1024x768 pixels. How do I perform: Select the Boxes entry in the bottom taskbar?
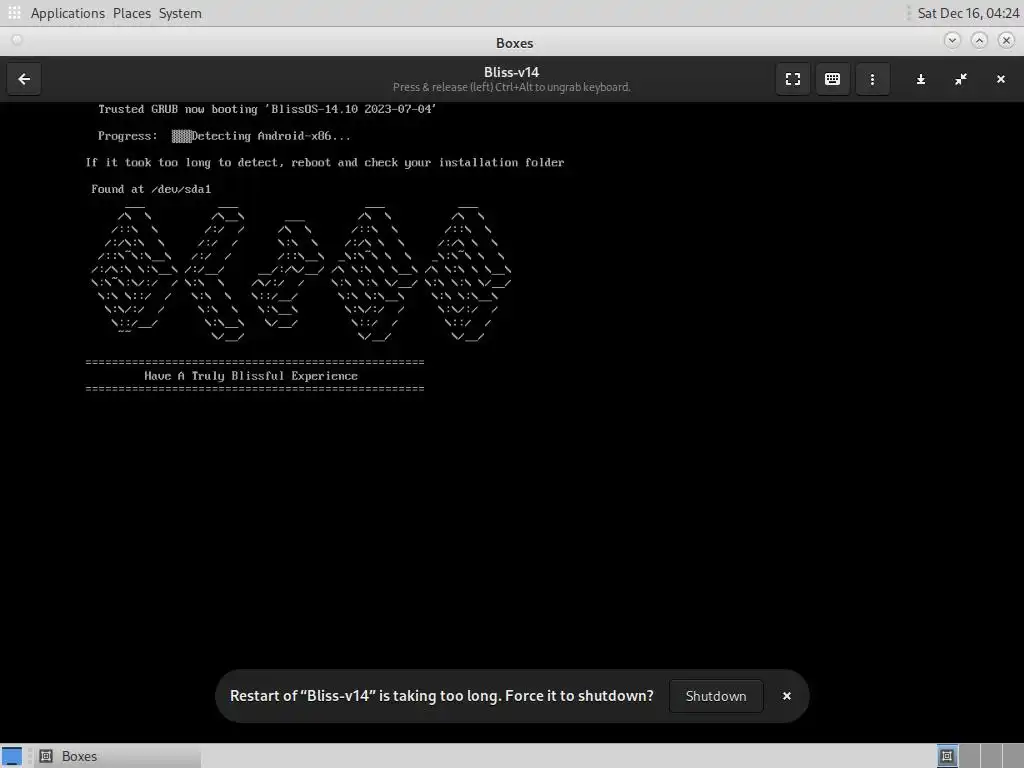118,756
